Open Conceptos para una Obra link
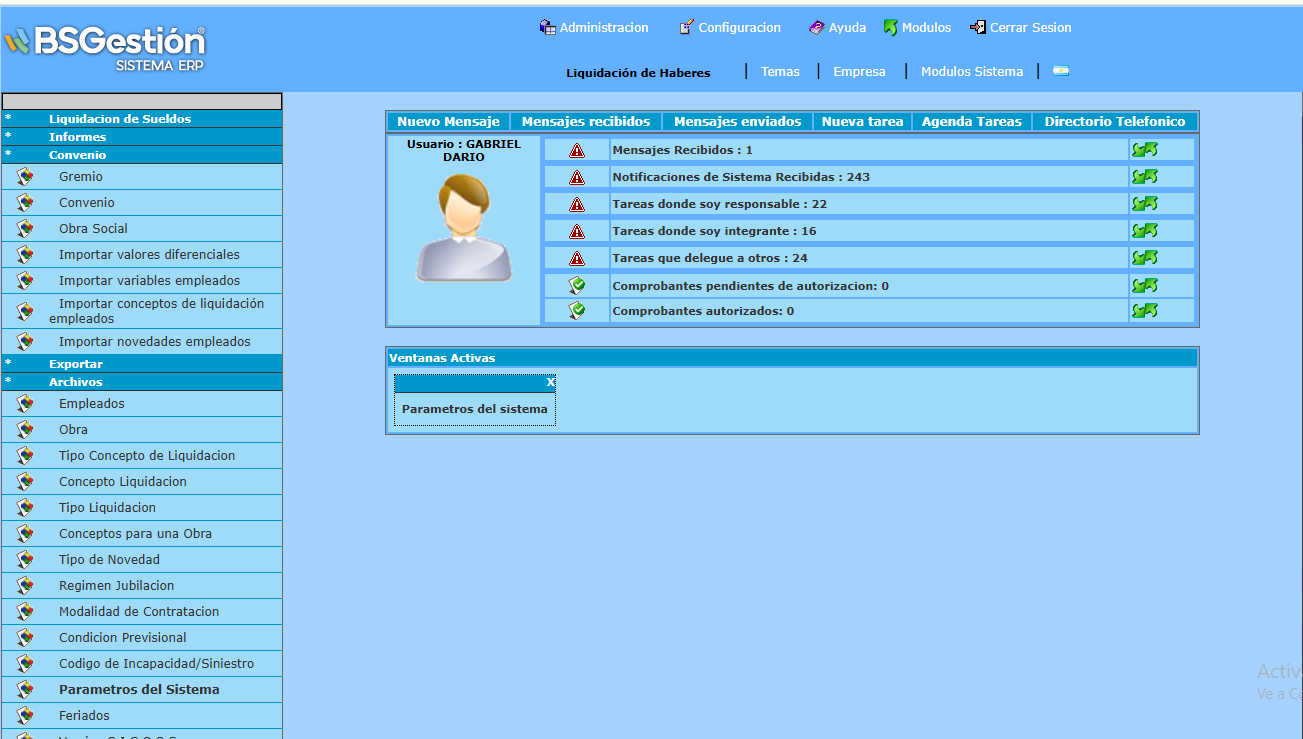The height and width of the screenshot is (739, 1303). pos(135,533)
